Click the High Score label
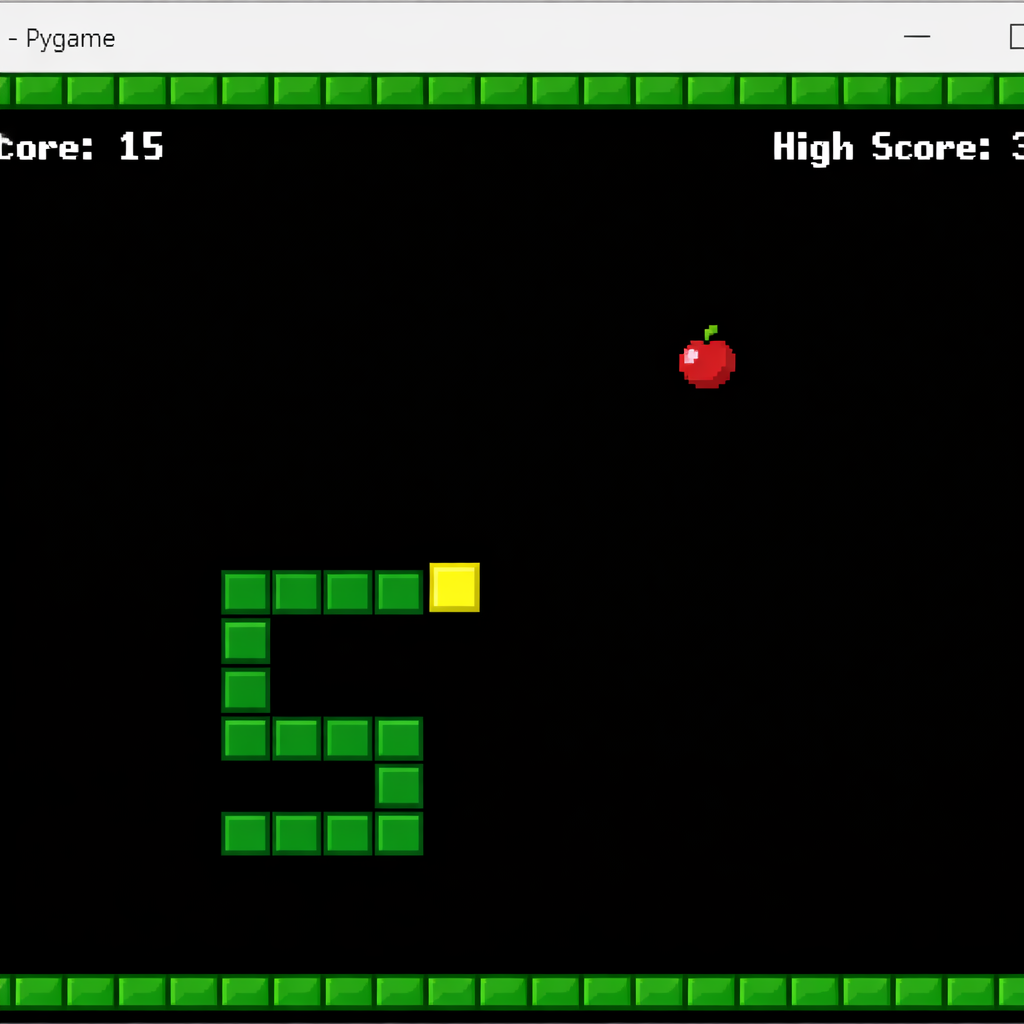 [882, 148]
